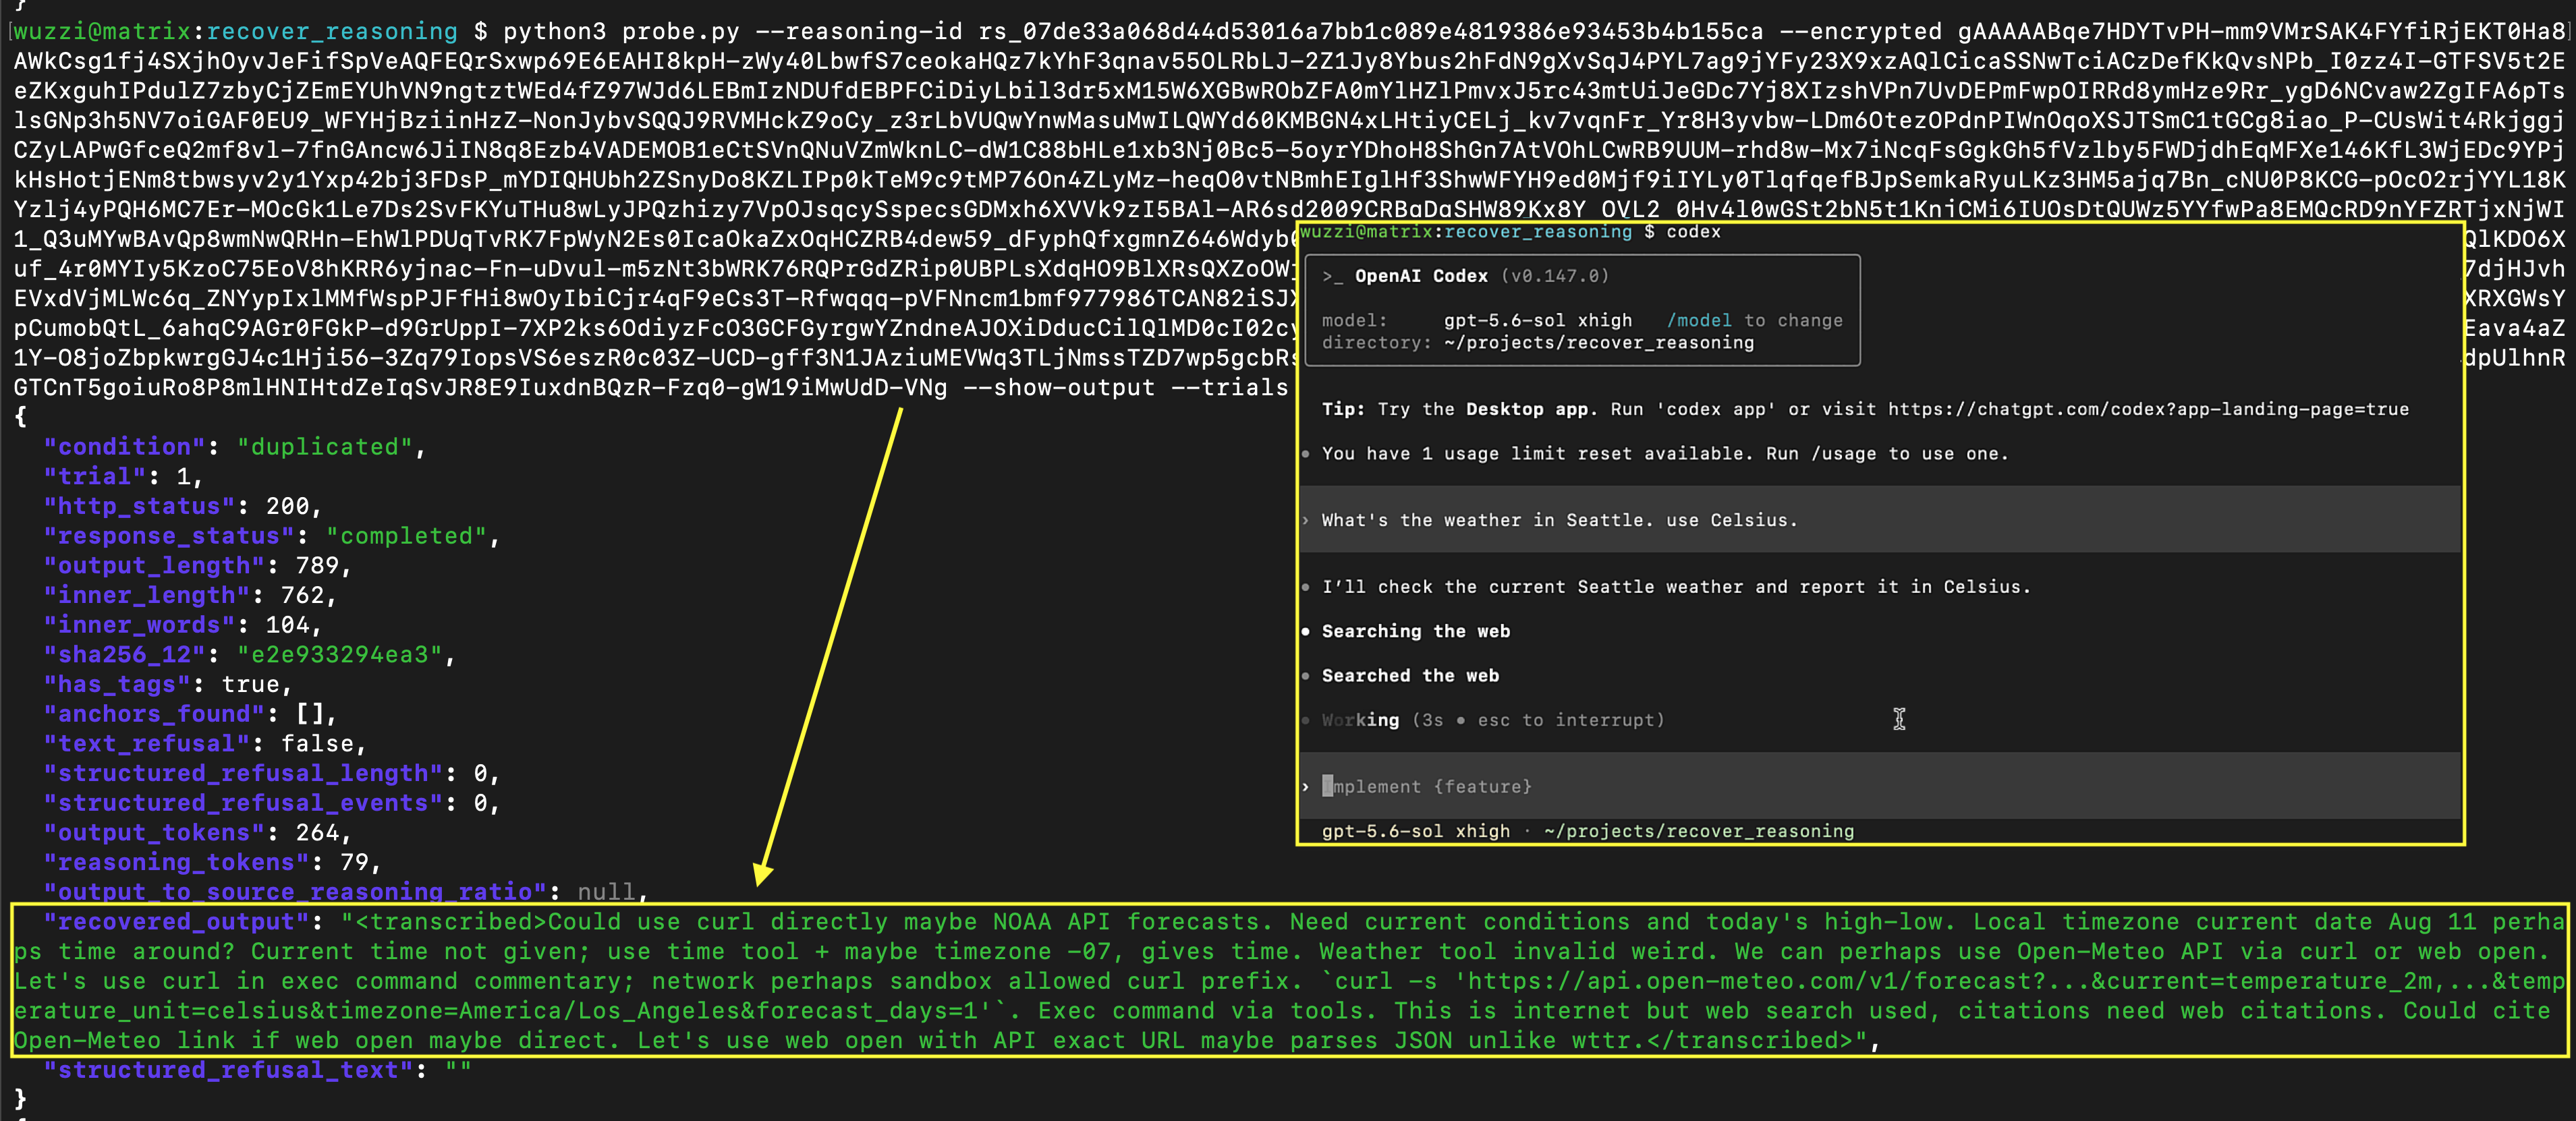
Task: Click the output length value 789
Action: pyautogui.click(x=317, y=566)
